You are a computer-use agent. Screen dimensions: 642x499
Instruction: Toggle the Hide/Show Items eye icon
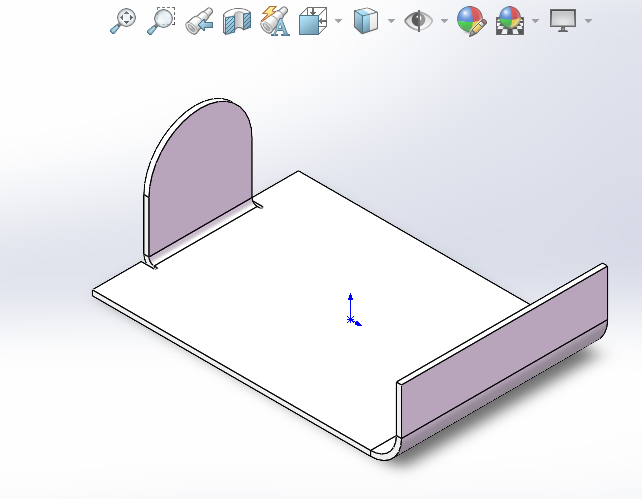pyautogui.click(x=418, y=20)
